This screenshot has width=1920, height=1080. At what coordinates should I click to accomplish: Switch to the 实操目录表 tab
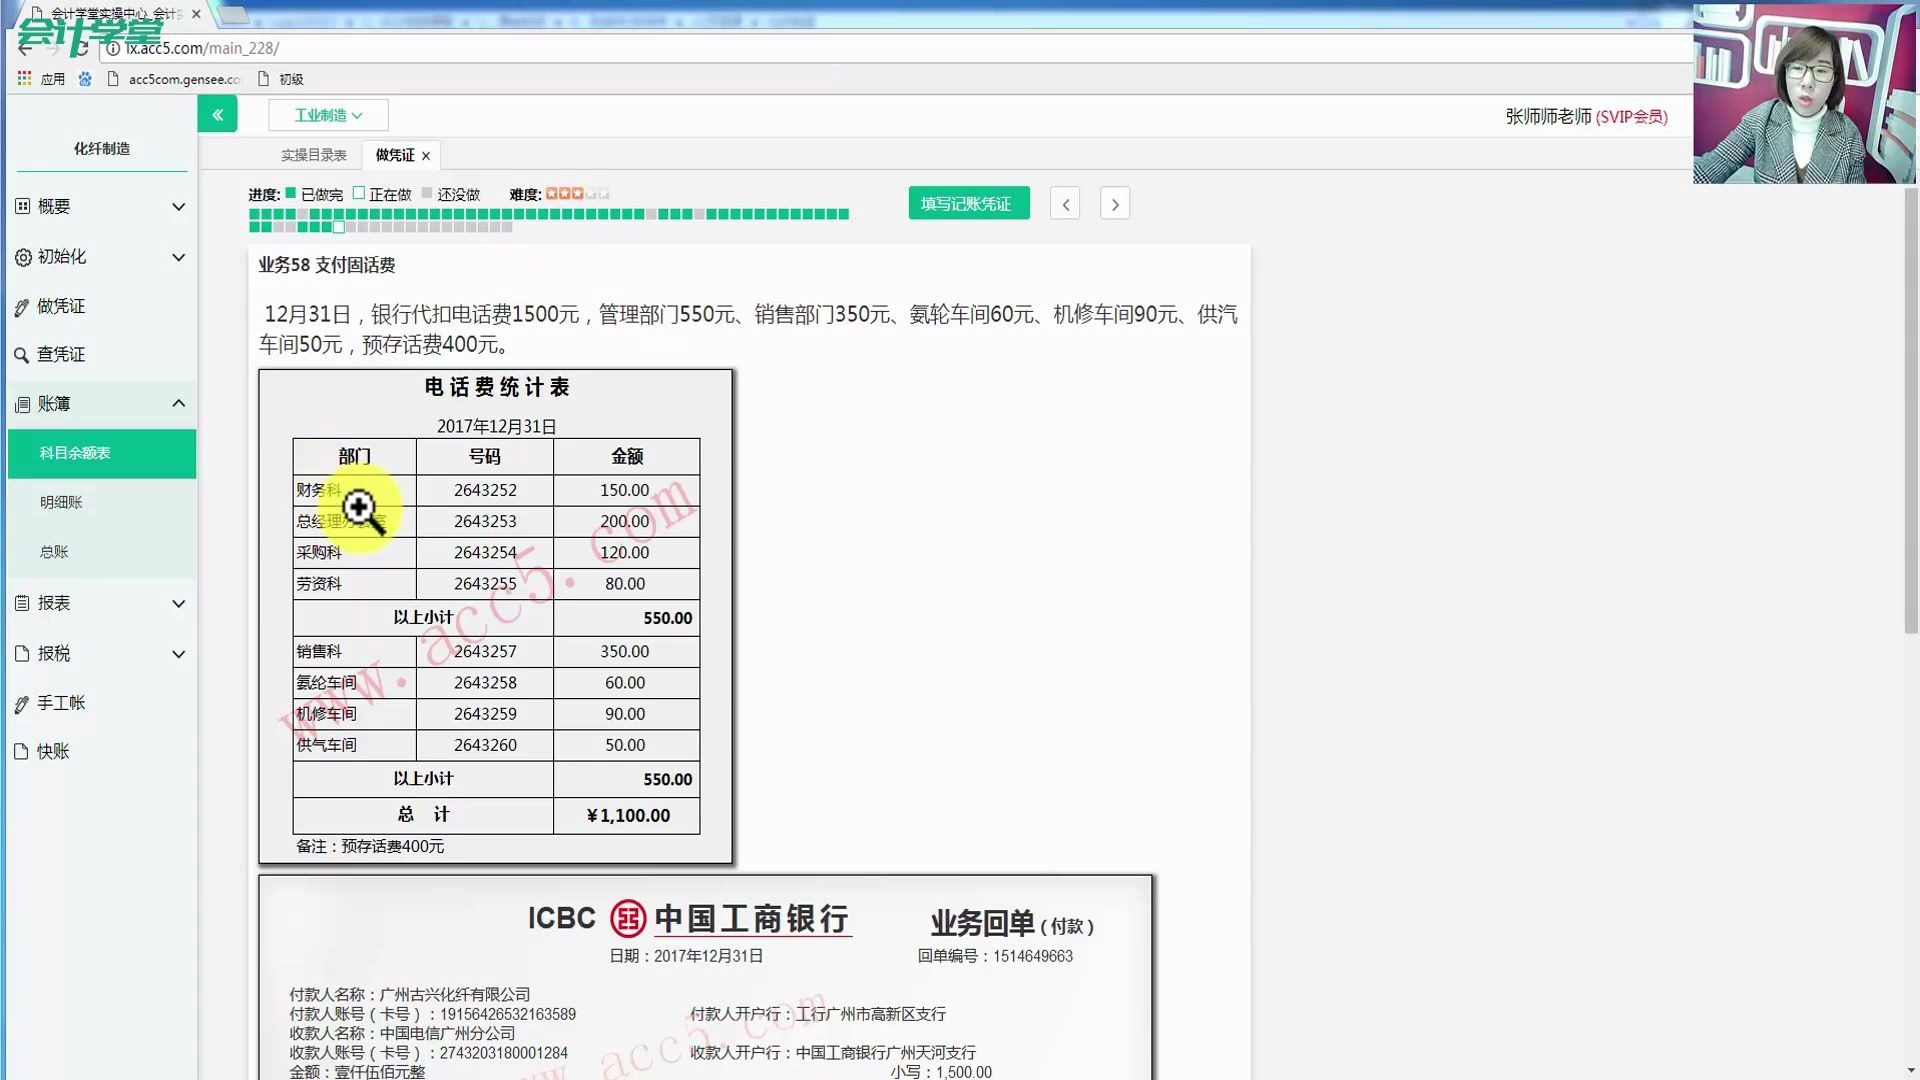click(315, 154)
